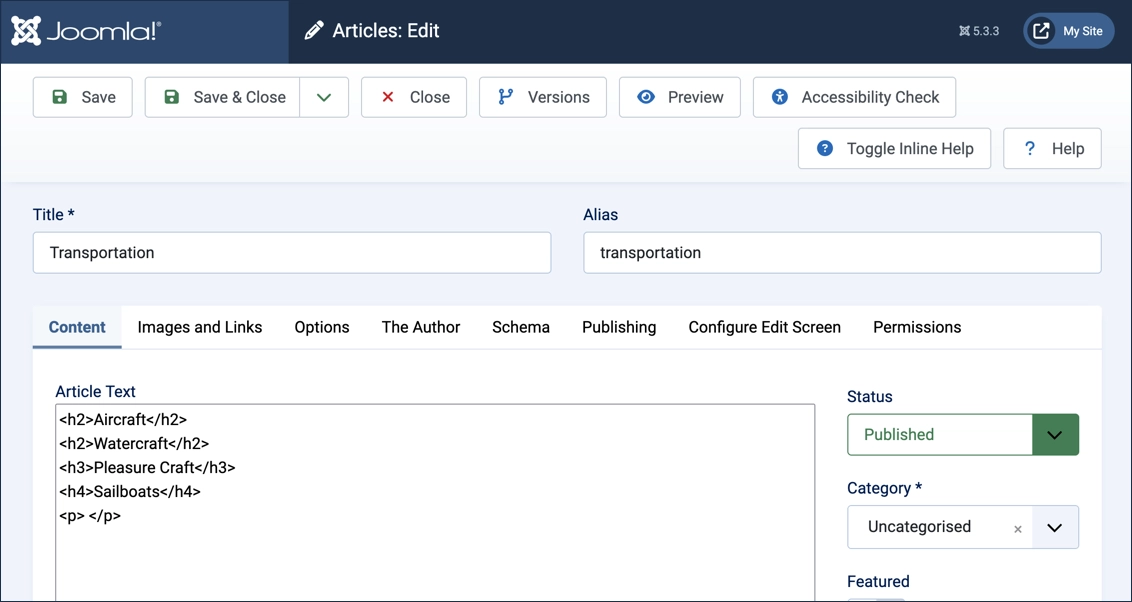Screen dimensions: 1132x602
Task: Switch to the Images and Links tab
Action: click(x=199, y=327)
